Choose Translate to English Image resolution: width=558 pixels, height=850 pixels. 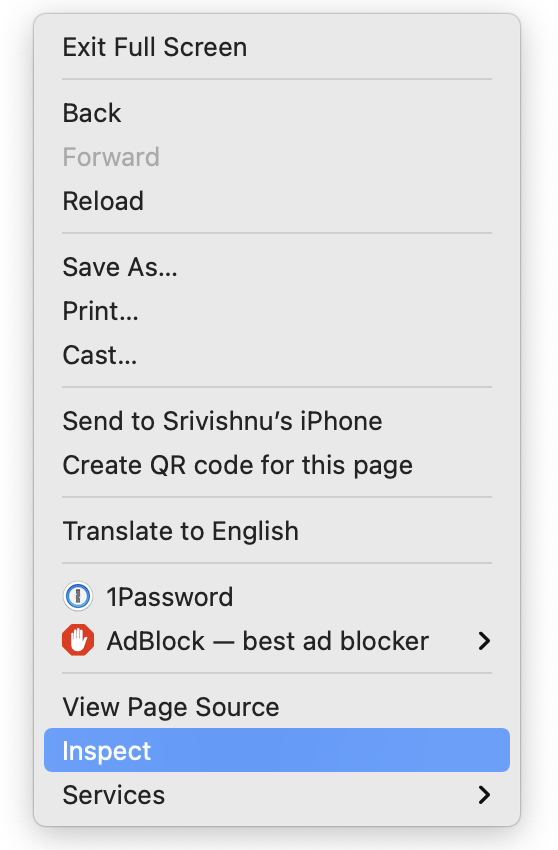click(x=277, y=531)
